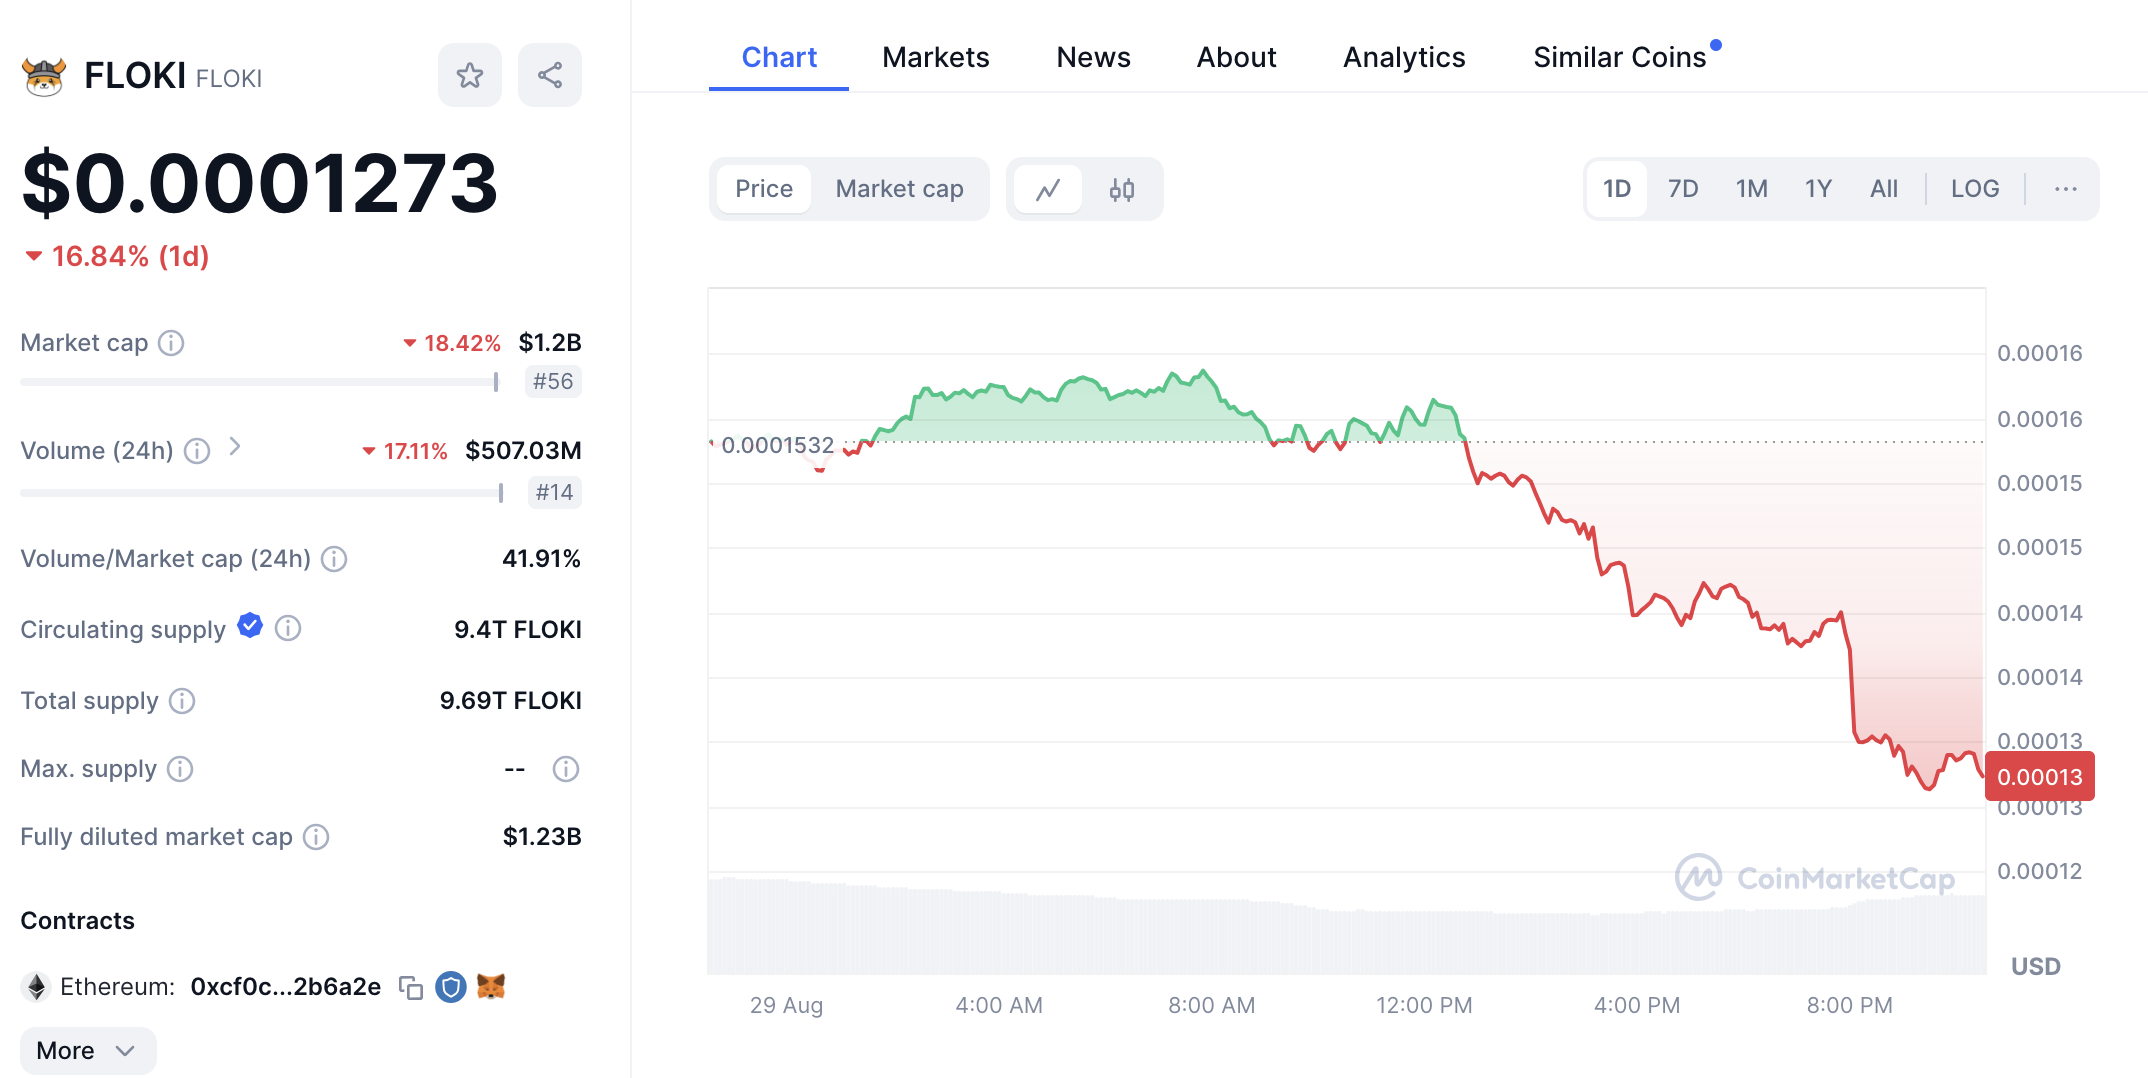
Task: Select 1D time range
Action: [1617, 189]
